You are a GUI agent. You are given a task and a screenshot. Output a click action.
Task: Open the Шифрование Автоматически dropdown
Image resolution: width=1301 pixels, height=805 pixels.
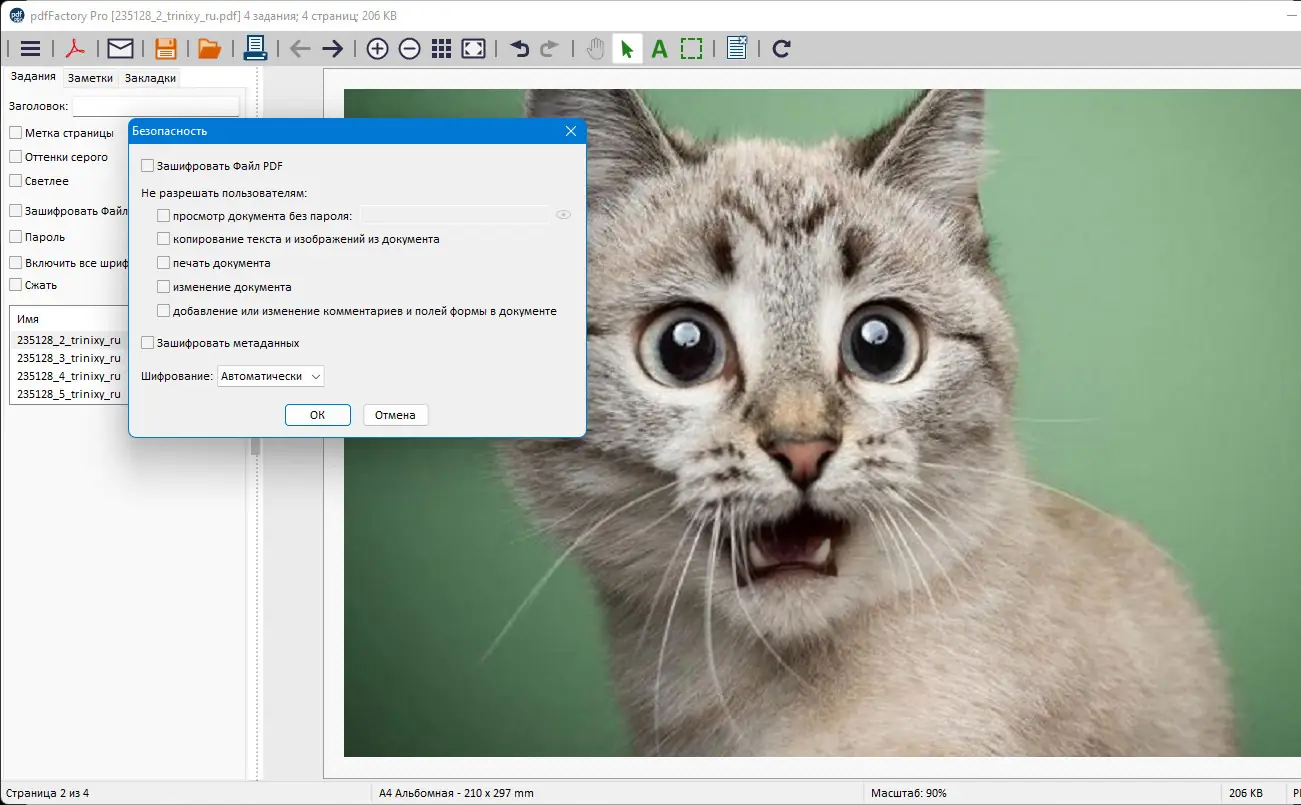click(x=271, y=376)
